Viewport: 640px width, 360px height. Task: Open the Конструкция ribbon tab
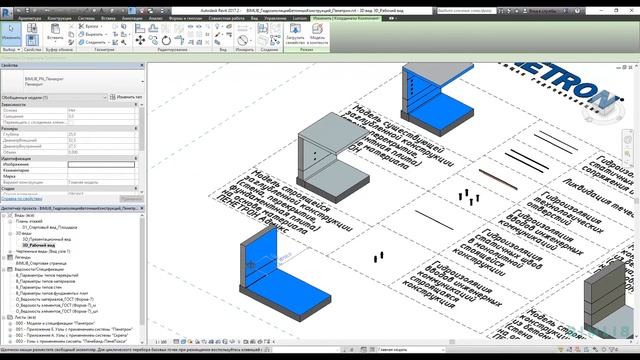59,18
